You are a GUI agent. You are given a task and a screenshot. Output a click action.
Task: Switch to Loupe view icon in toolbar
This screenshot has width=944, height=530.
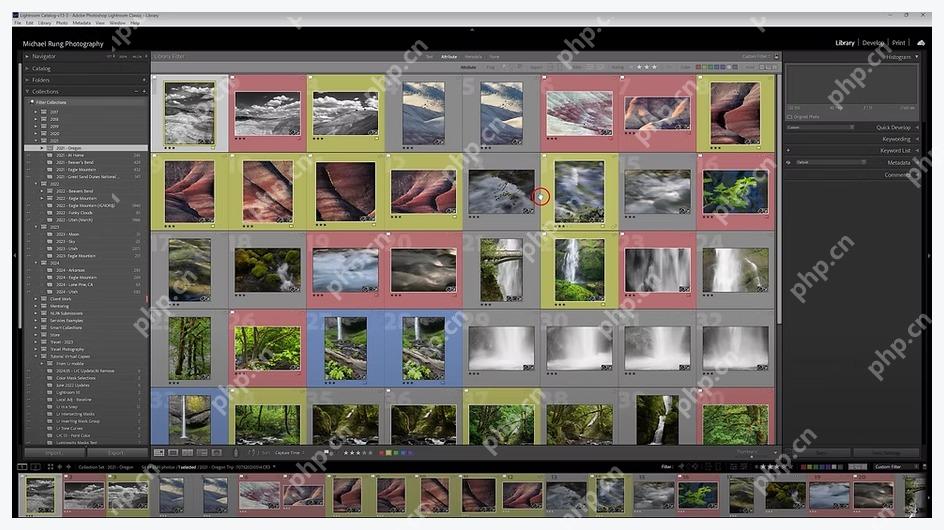[173, 452]
